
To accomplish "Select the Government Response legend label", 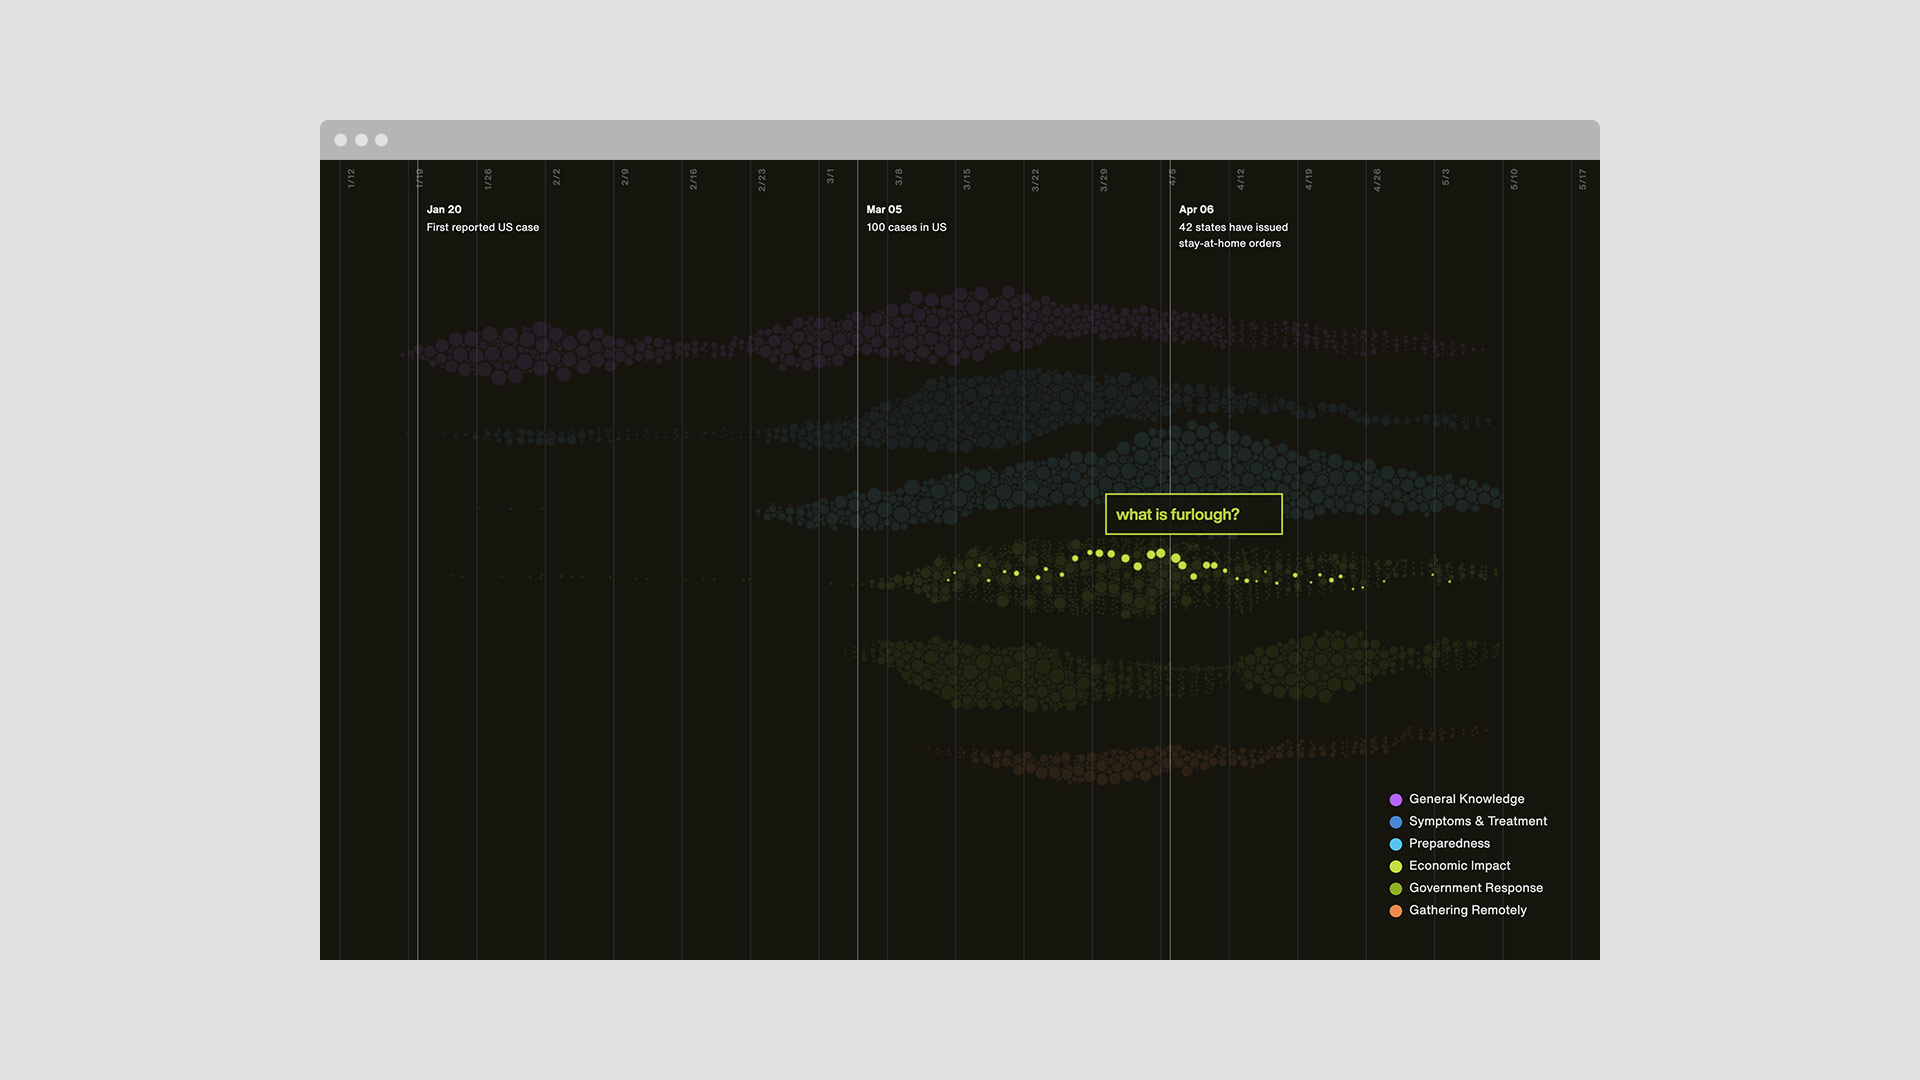I will [x=1476, y=888].
